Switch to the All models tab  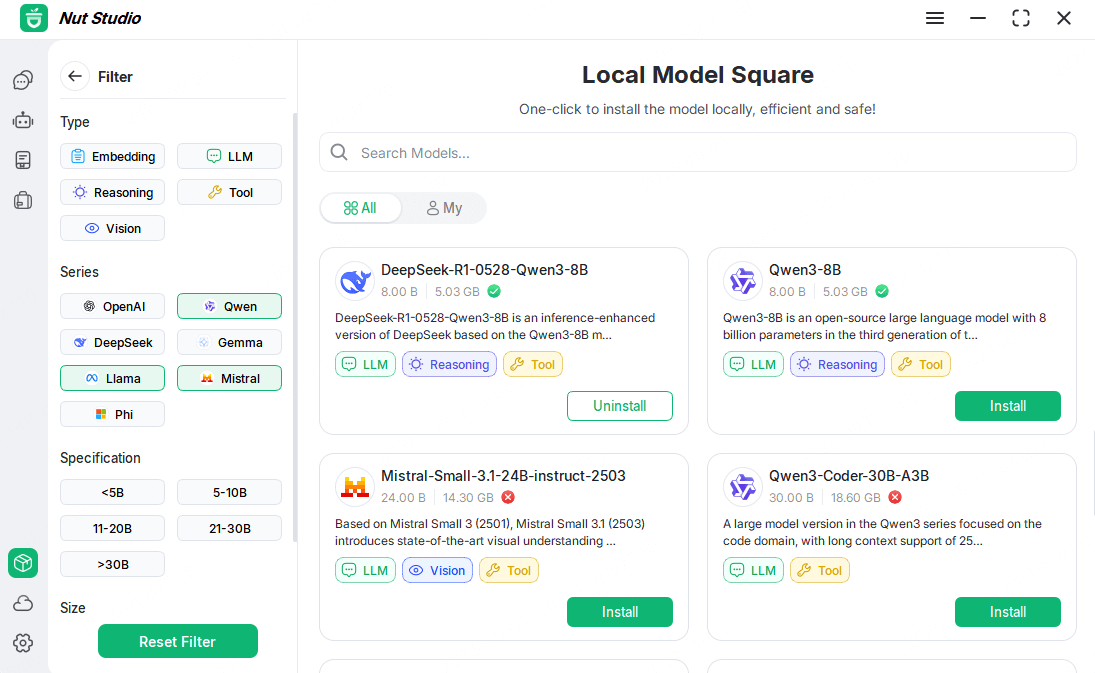point(361,208)
